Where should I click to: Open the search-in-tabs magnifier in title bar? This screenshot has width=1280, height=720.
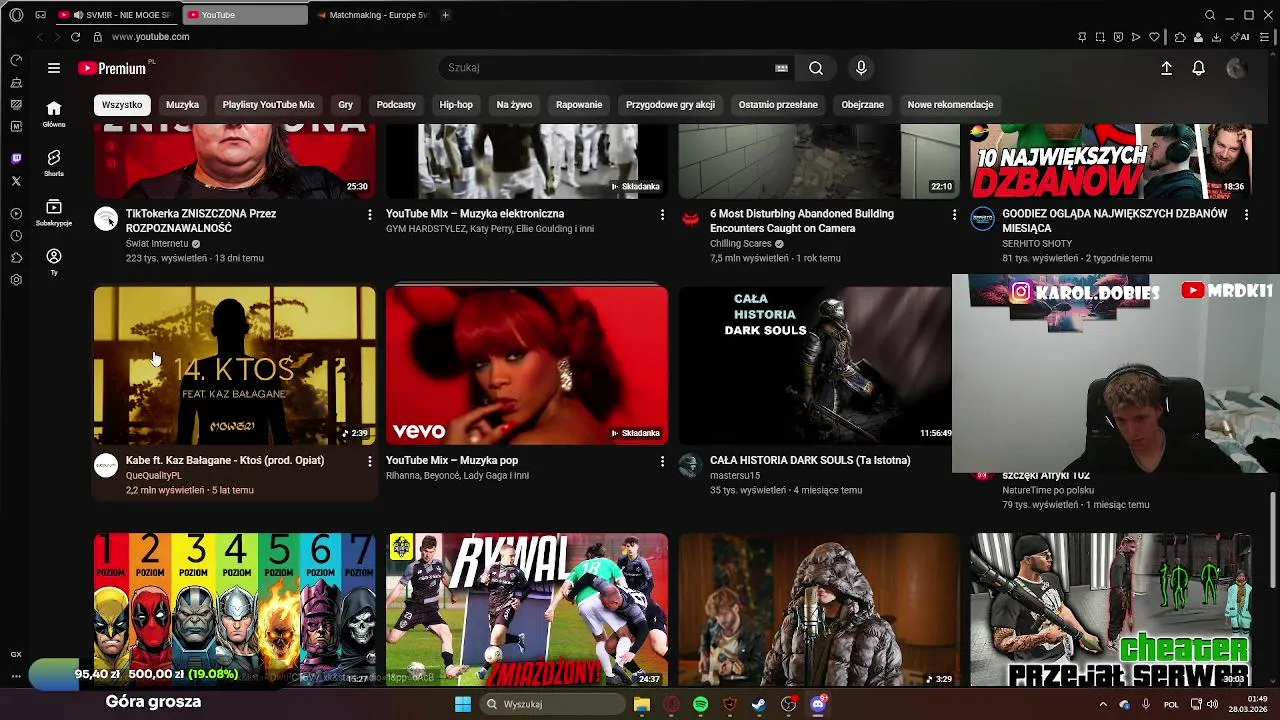[1210, 15]
